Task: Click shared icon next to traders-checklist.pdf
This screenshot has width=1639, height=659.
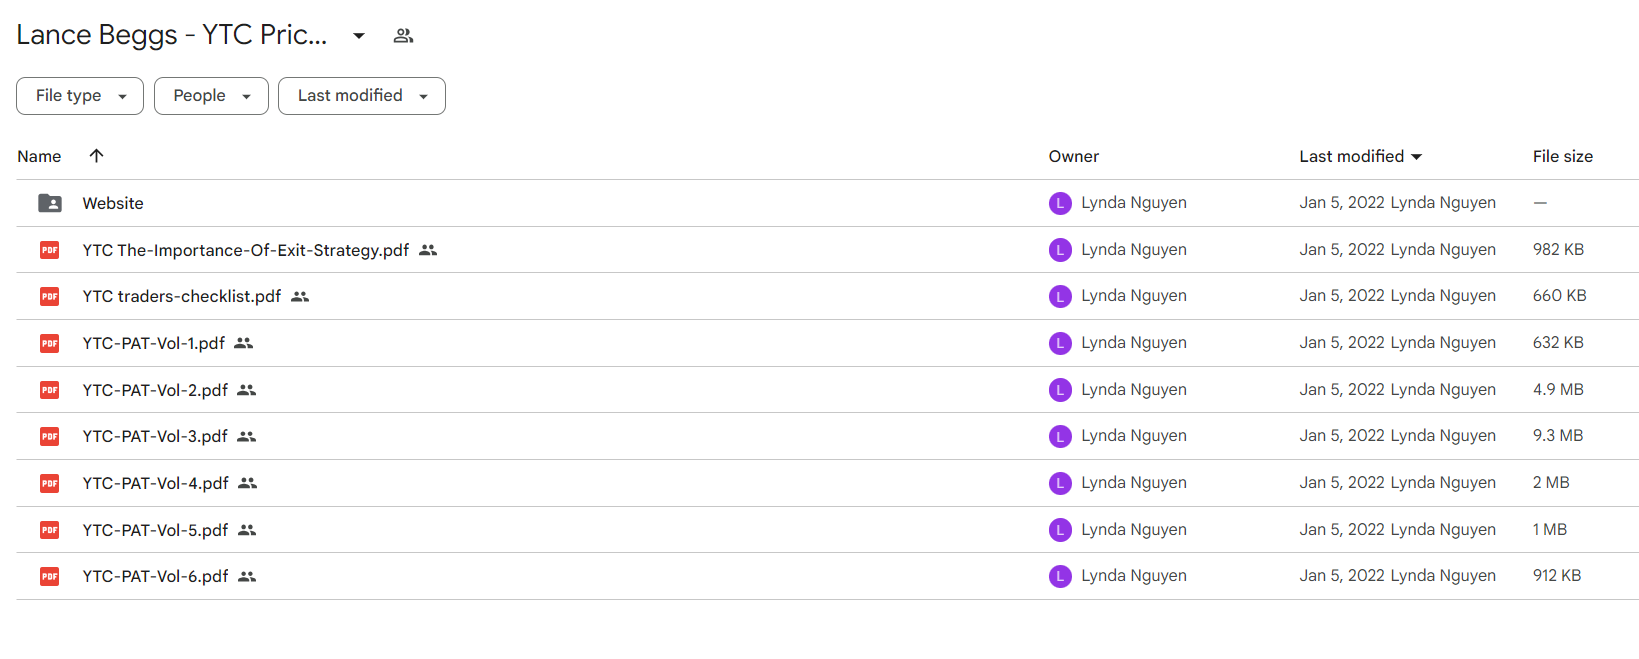Action: point(300,296)
